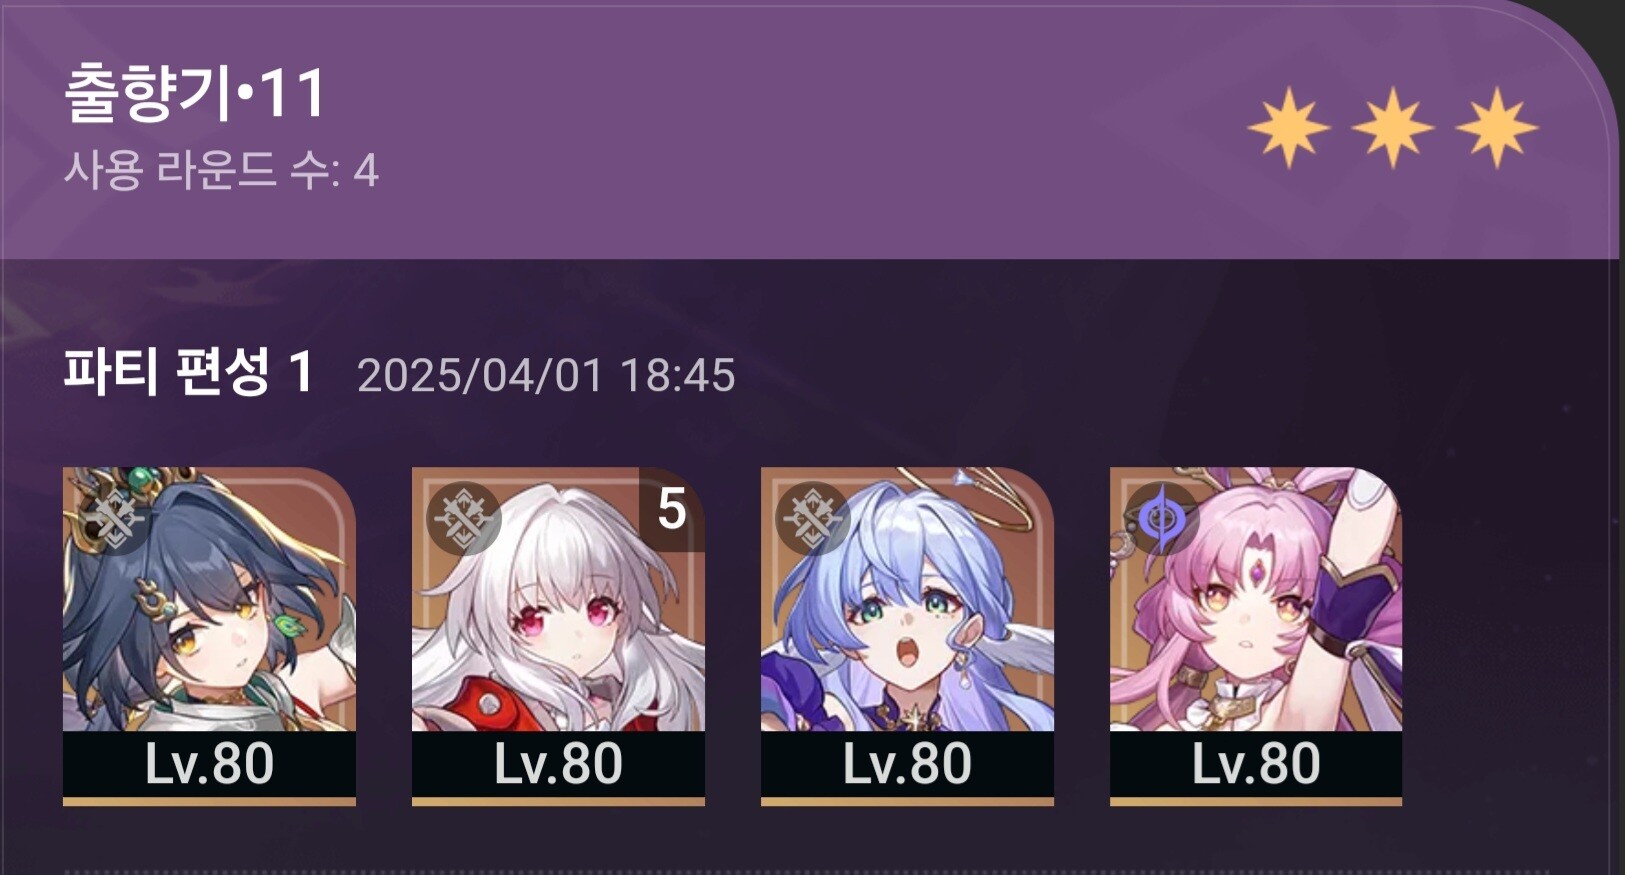This screenshot has width=1625, height=875.
Task: Click Lv.80 label under pink-haired character
Action: coord(1256,765)
